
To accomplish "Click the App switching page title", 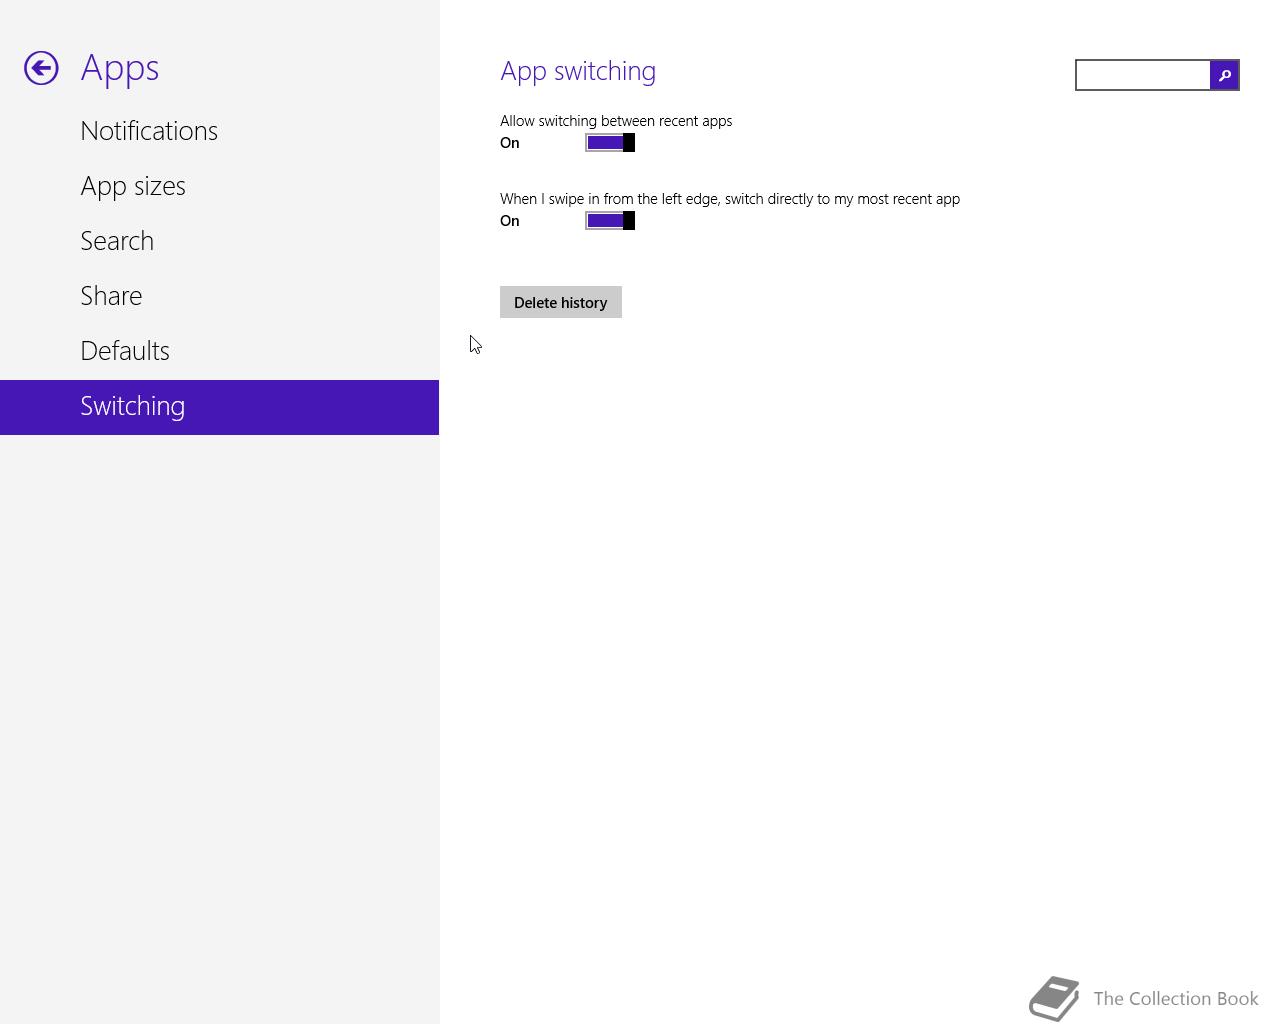I will (x=578, y=71).
